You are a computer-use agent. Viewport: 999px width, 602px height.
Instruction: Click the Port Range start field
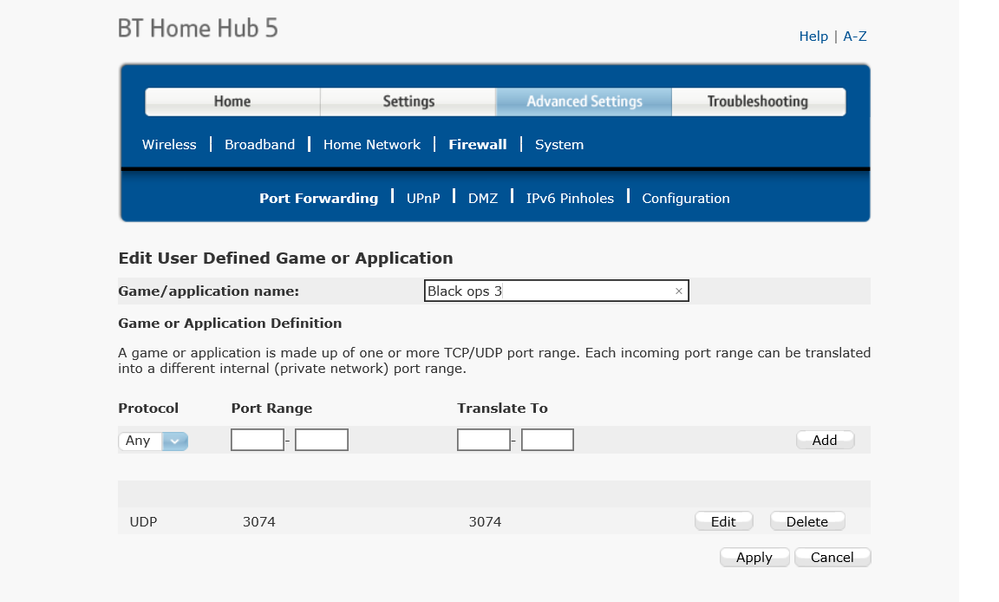tap(257, 440)
